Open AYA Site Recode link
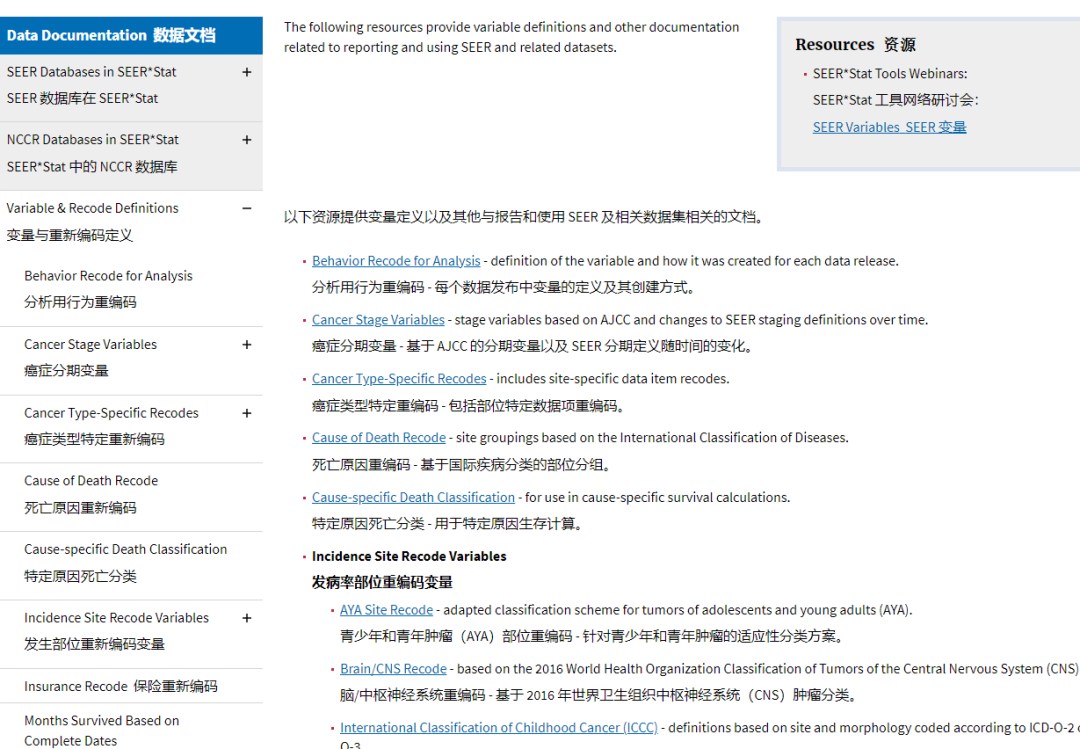The image size is (1080, 749). point(386,610)
